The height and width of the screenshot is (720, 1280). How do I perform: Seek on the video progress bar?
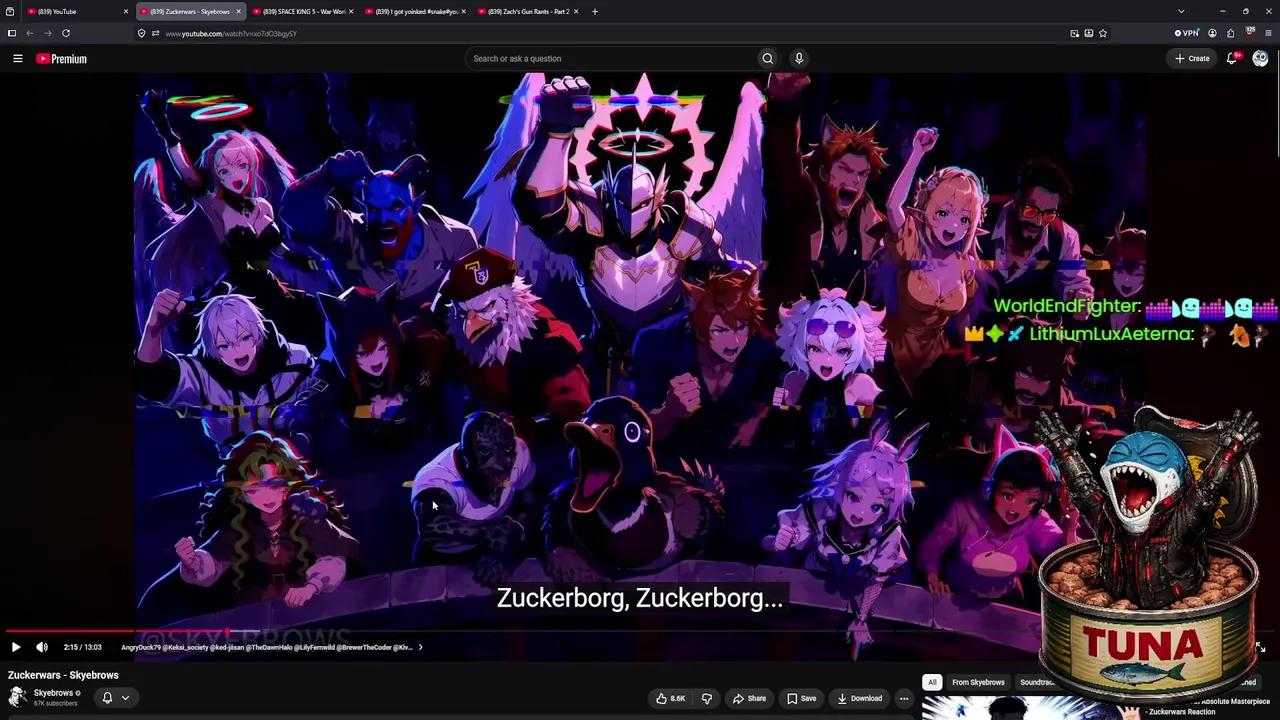(640, 632)
